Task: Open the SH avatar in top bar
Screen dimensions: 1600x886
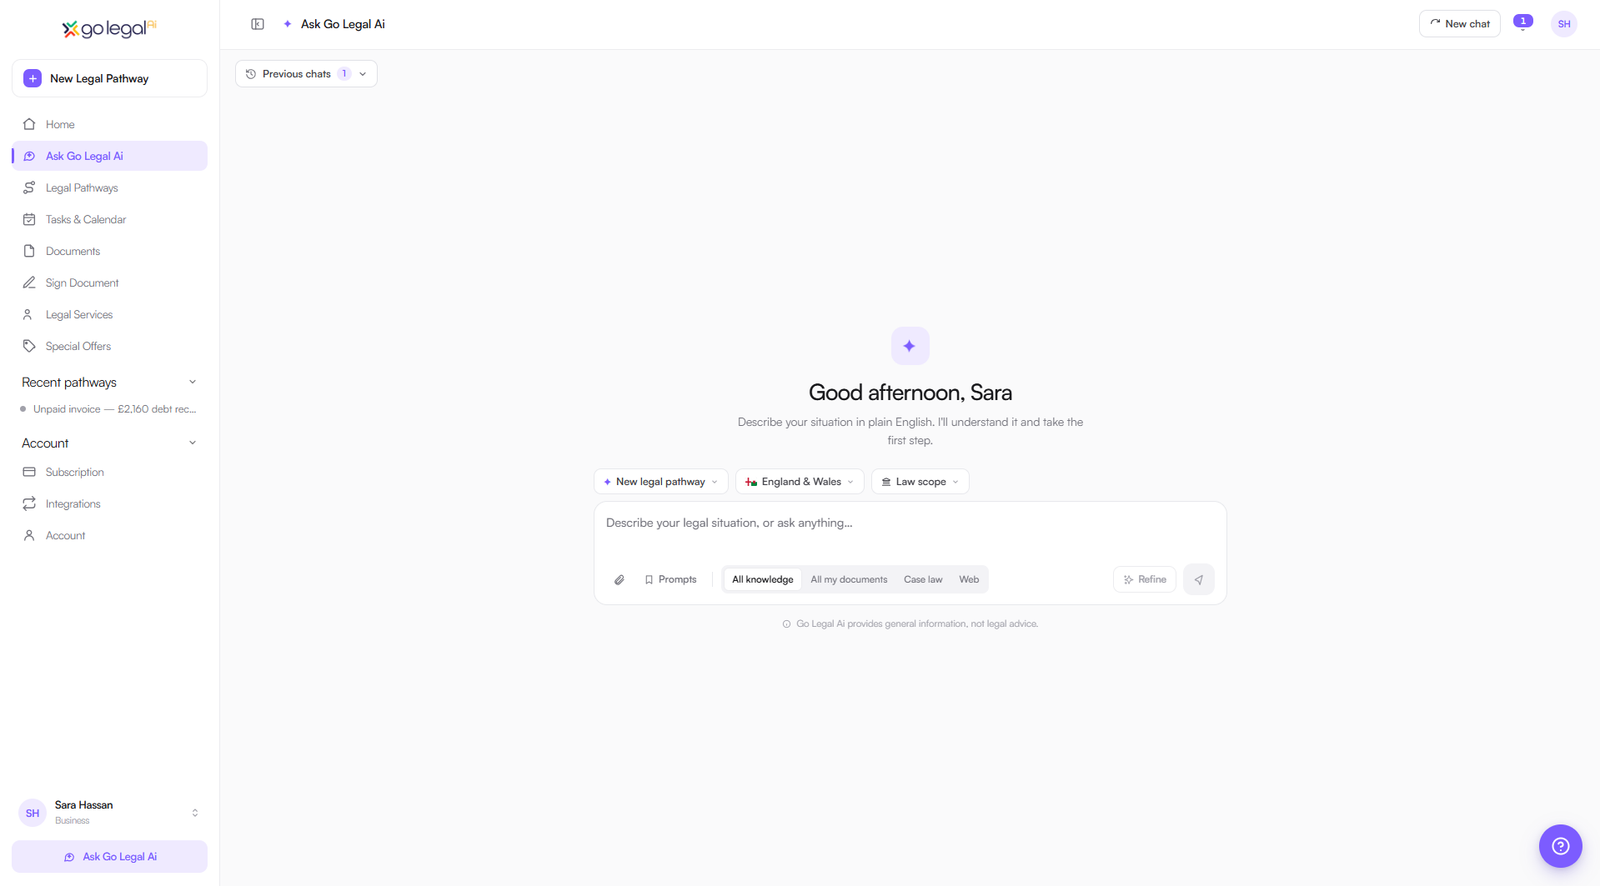Action: point(1564,24)
